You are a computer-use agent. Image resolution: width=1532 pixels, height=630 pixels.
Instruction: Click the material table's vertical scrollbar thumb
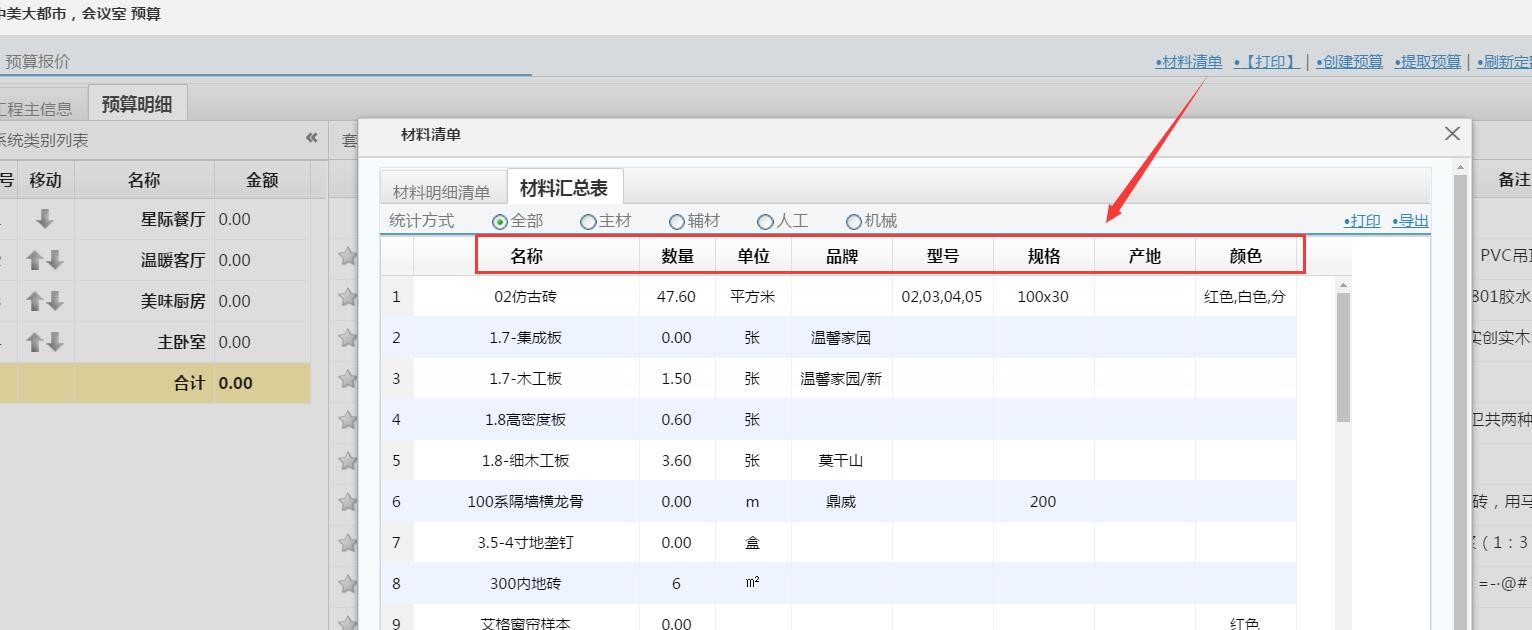tap(1343, 355)
